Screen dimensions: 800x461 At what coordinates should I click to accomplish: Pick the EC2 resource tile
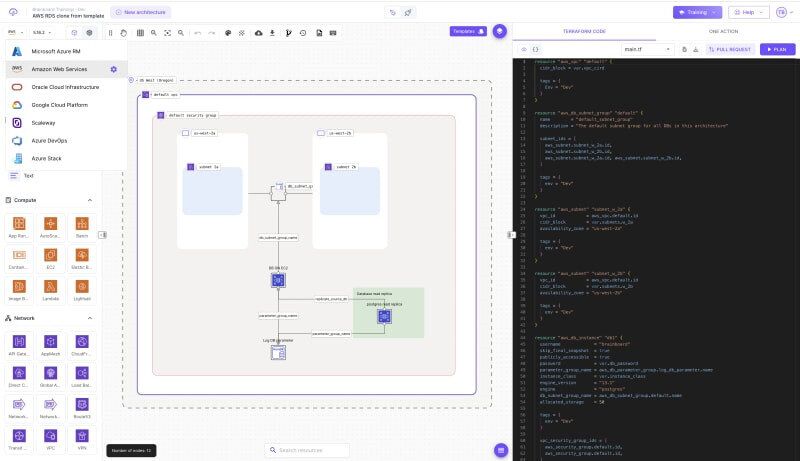tap(51, 258)
